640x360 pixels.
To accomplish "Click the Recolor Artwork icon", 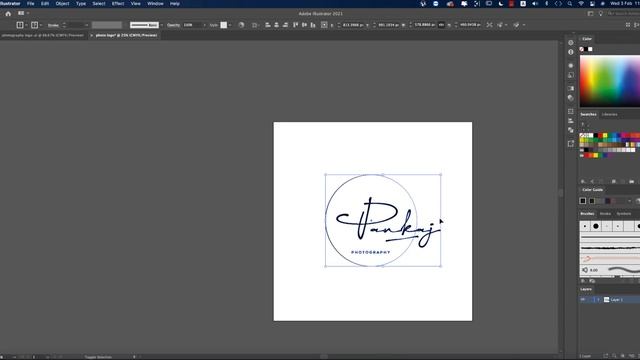I will 241,25.
